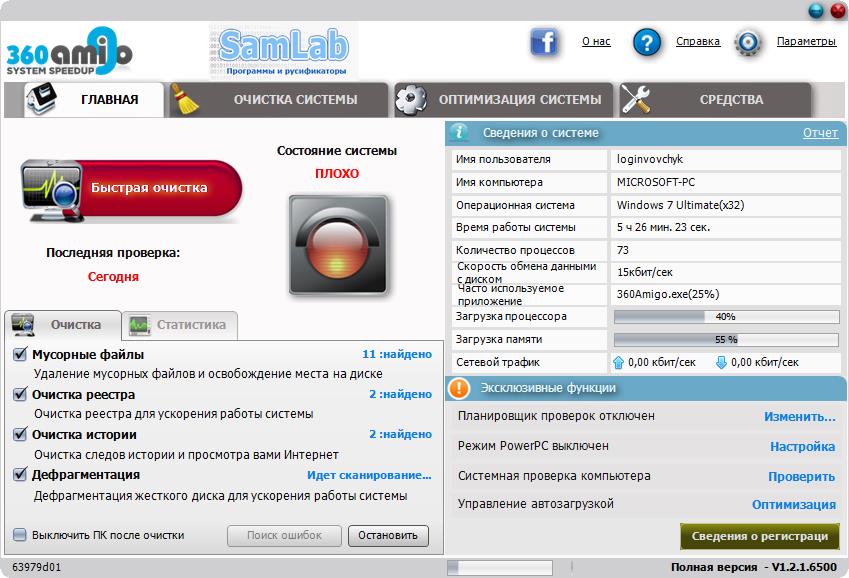Open the Справка link
Screen dimensions: 849x578
click(x=698, y=41)
